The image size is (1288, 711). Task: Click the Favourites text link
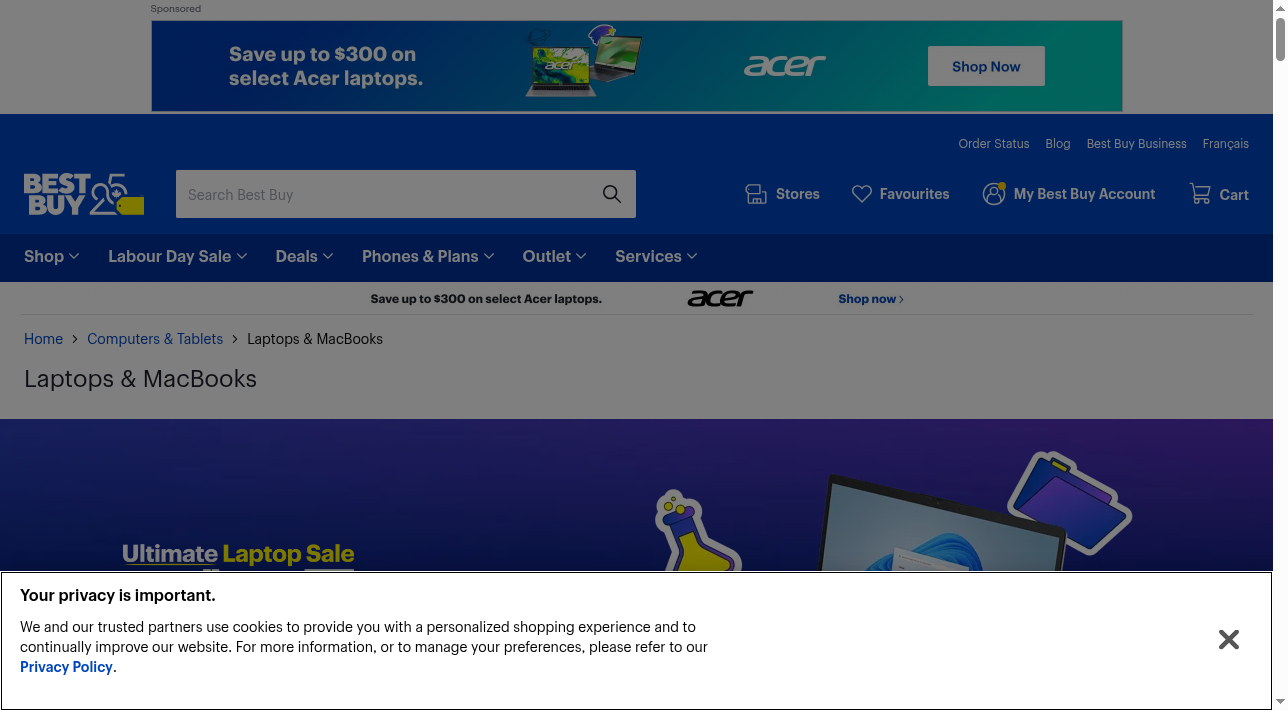tap(915, 194)
